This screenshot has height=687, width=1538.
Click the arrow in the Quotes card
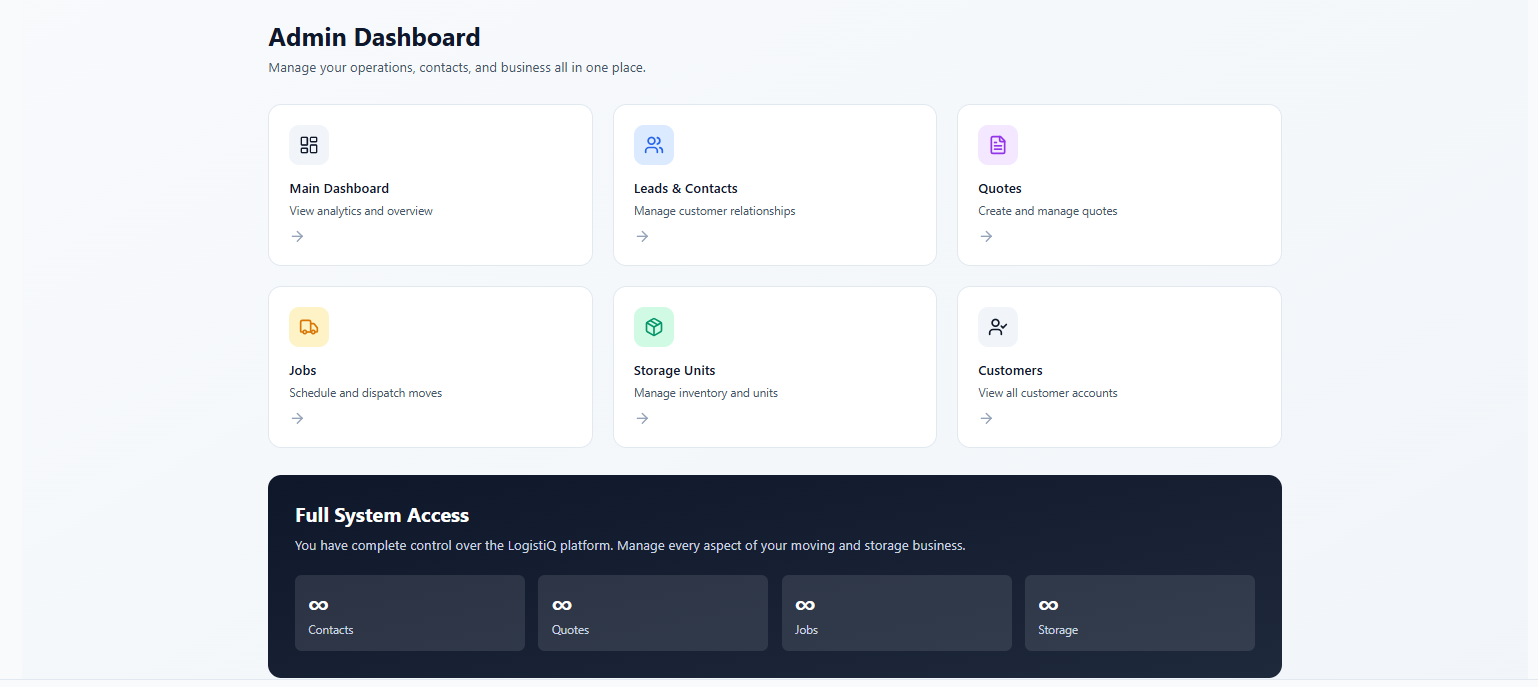point(986,237)
